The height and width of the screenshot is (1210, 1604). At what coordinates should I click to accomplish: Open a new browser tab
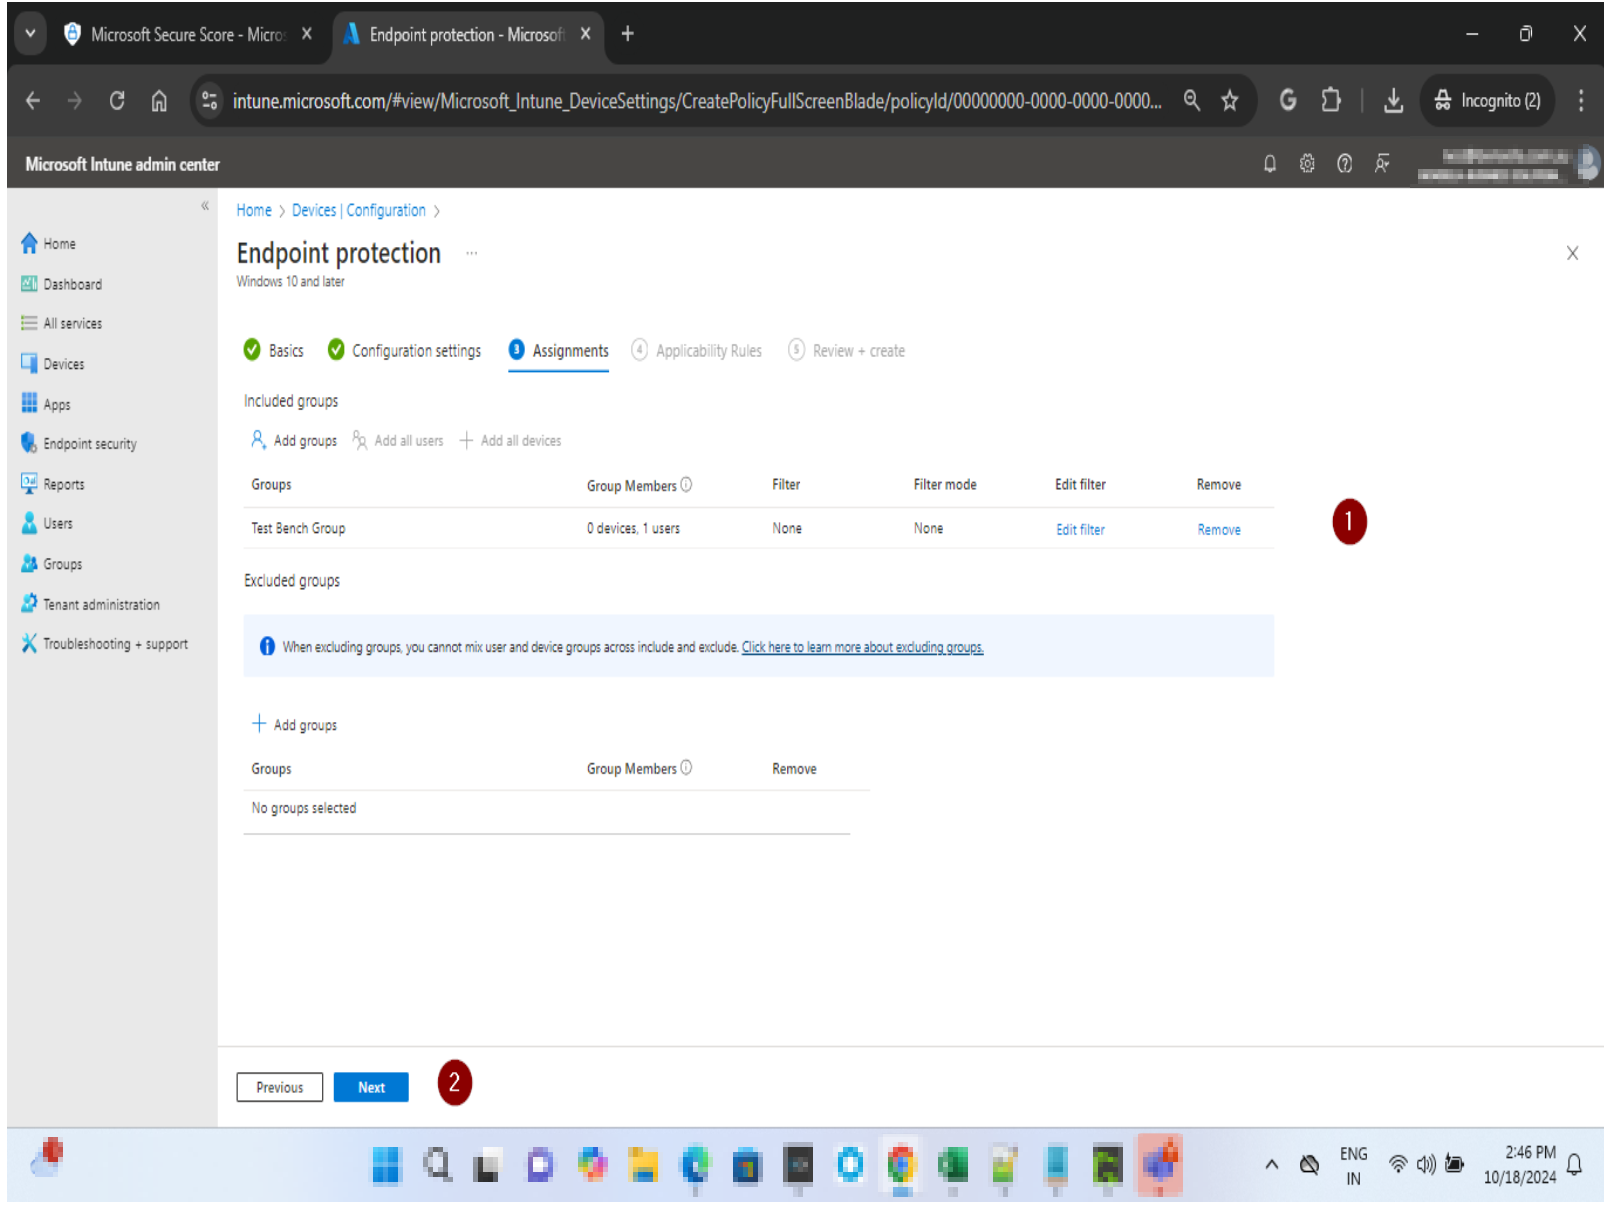(627, 34)
